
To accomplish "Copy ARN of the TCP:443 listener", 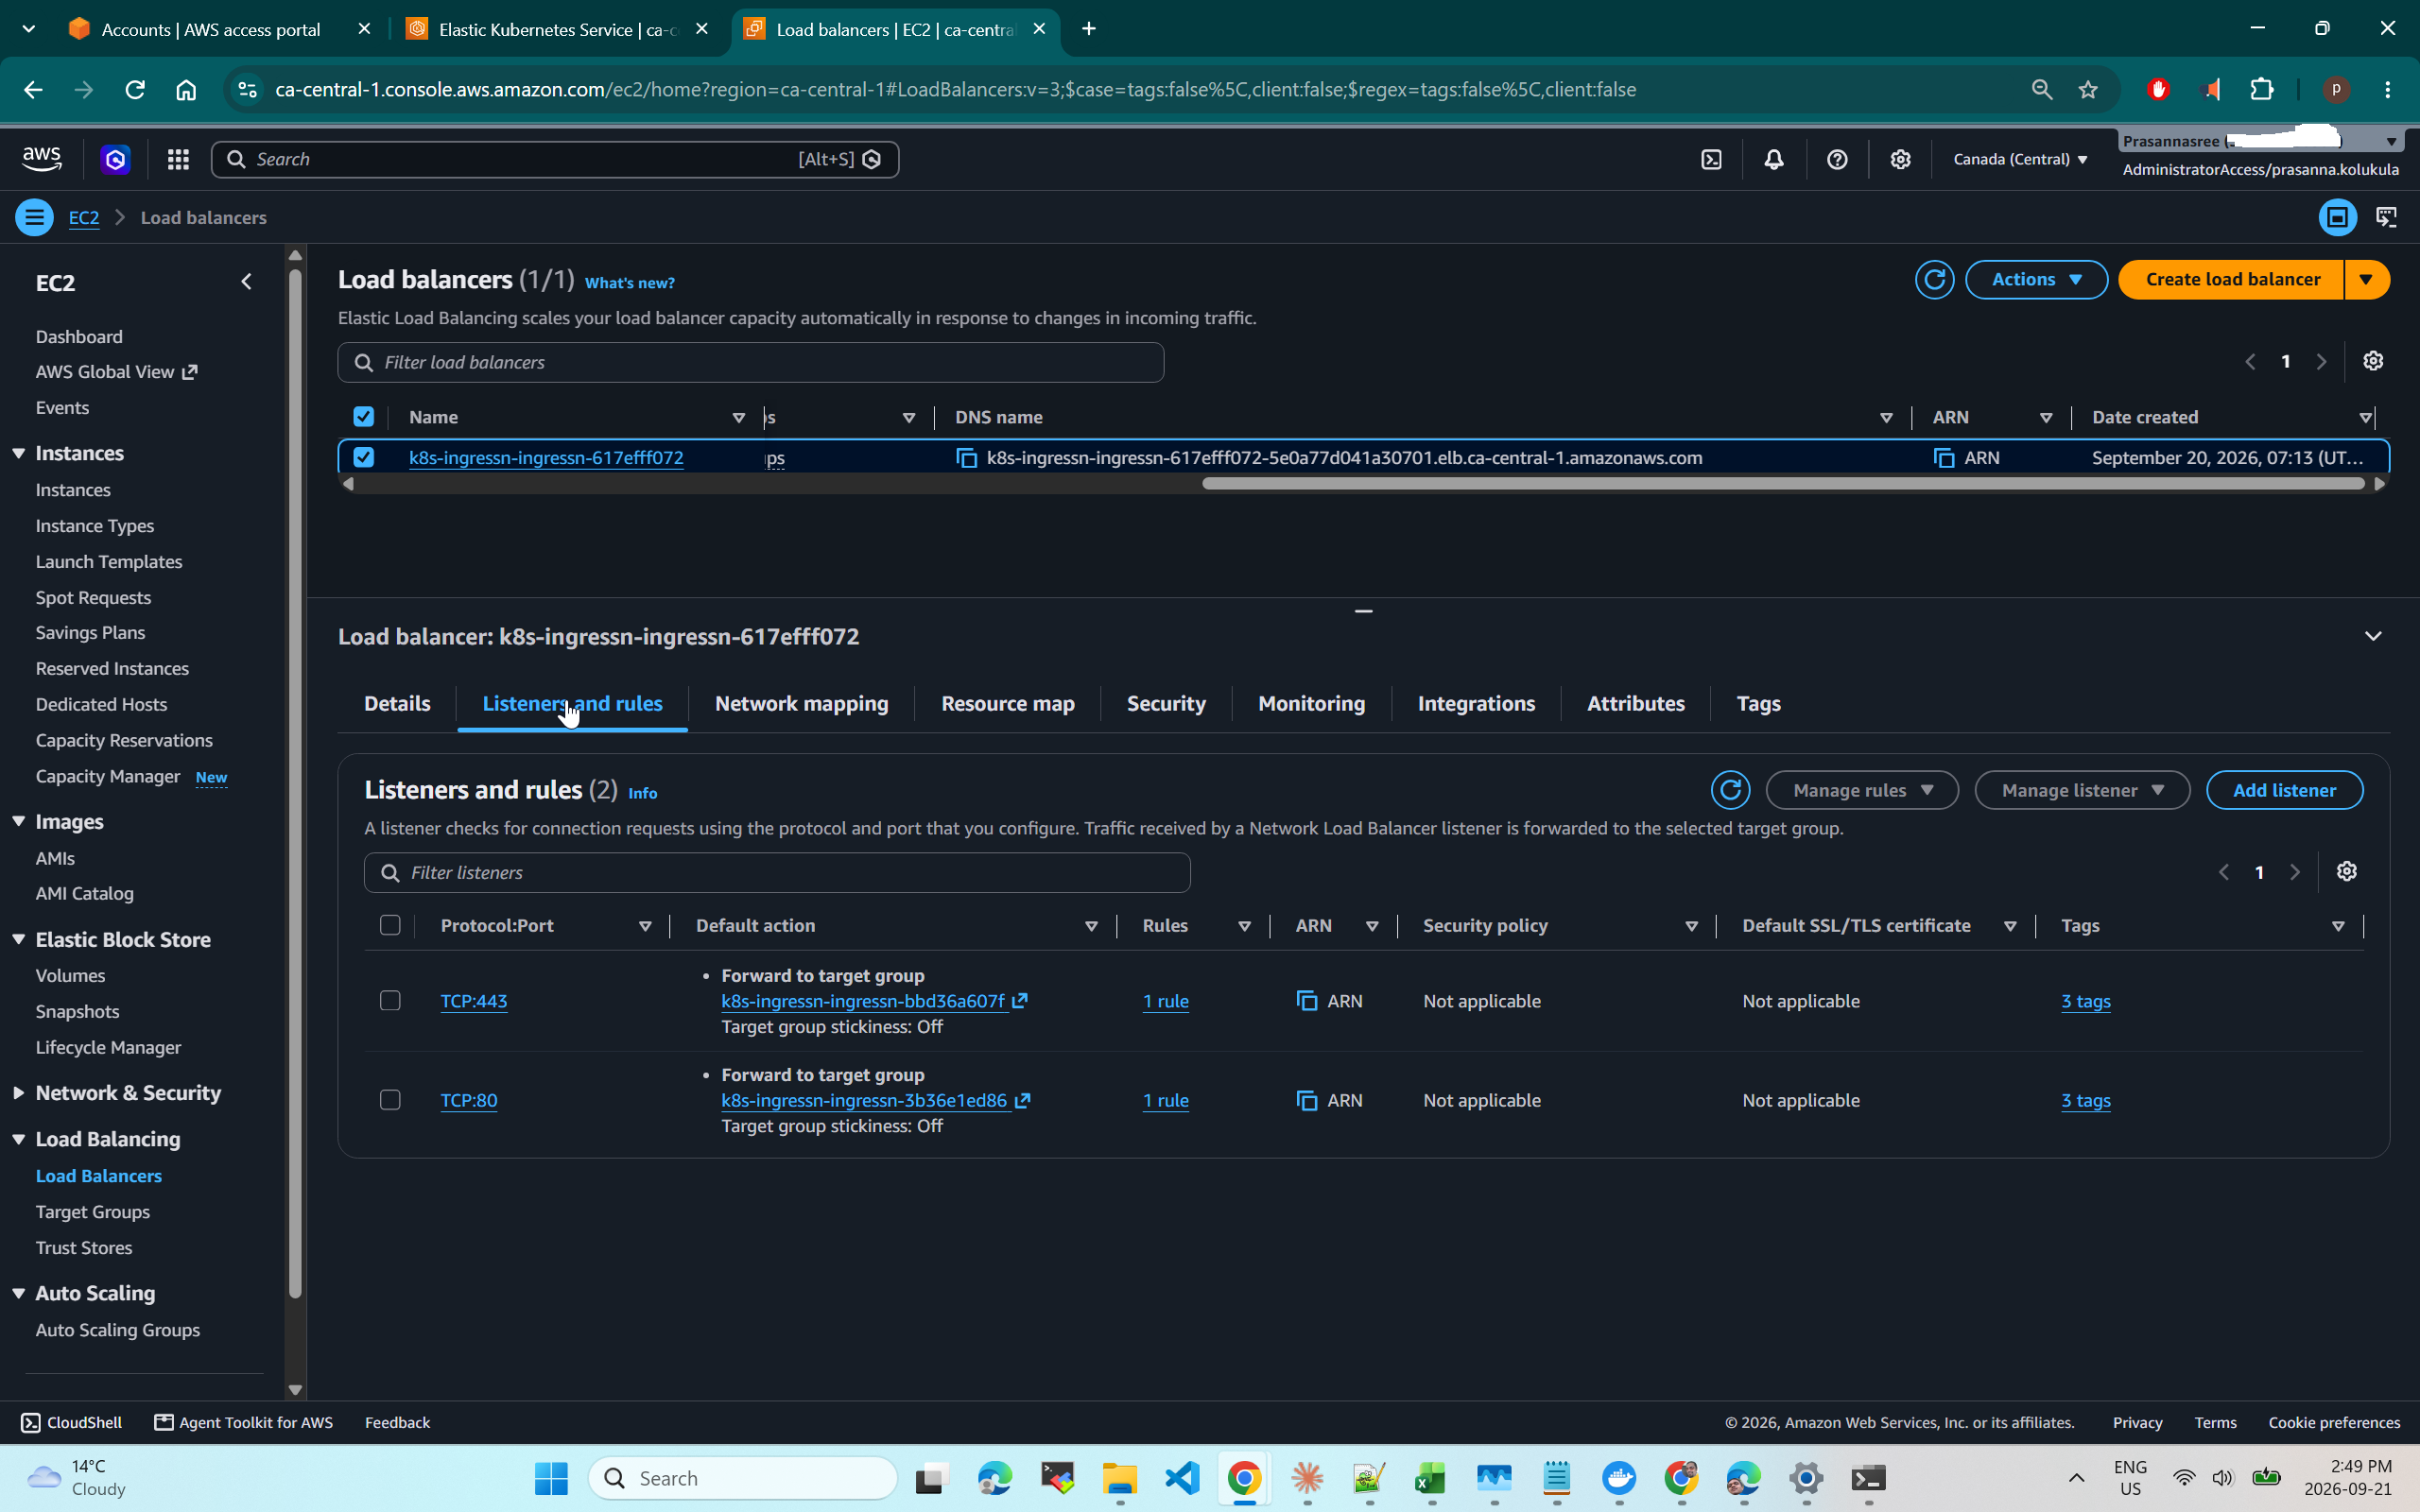I will 1306,1001.
